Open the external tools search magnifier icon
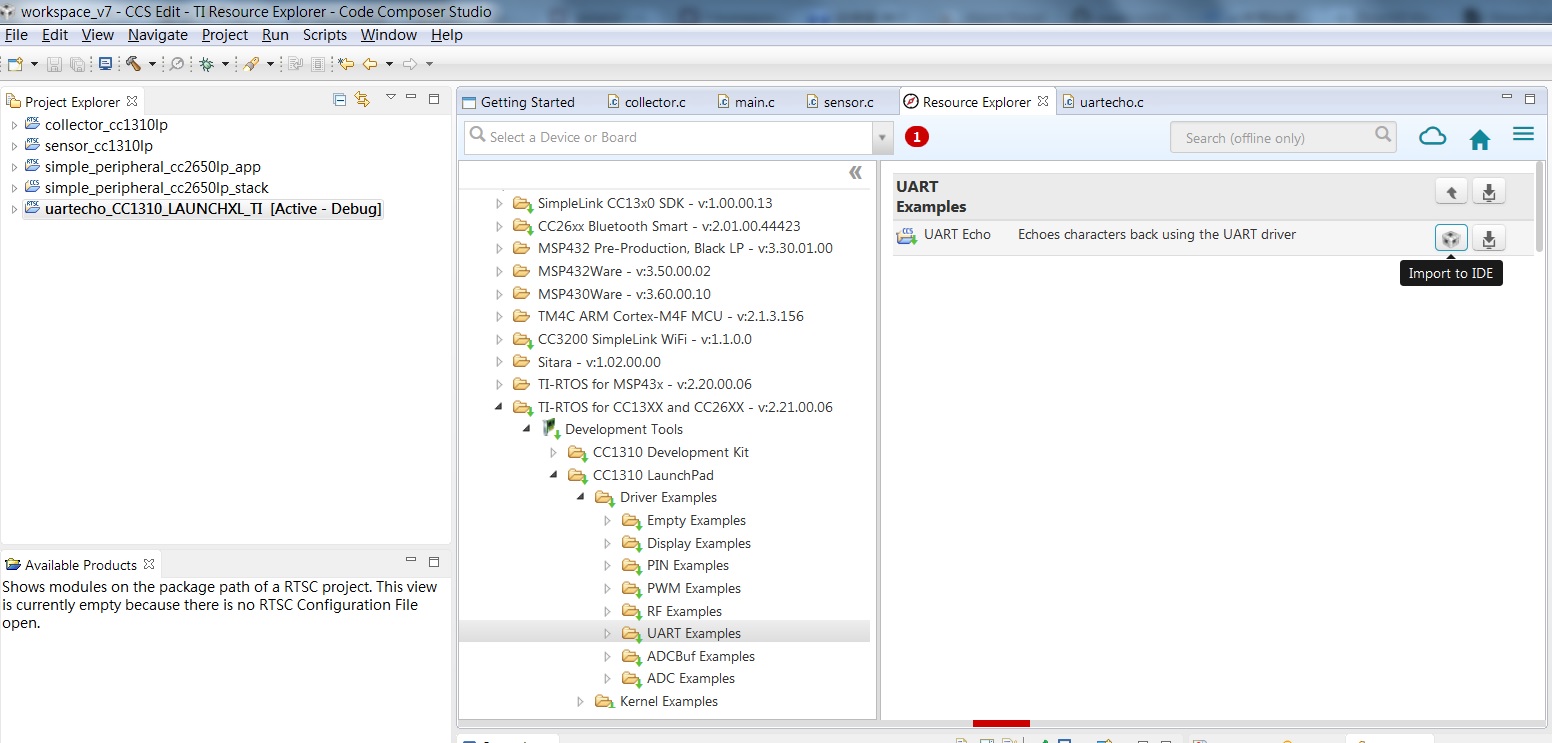The height and width of the screenshot is (743, 1552). tap(176, 63)
